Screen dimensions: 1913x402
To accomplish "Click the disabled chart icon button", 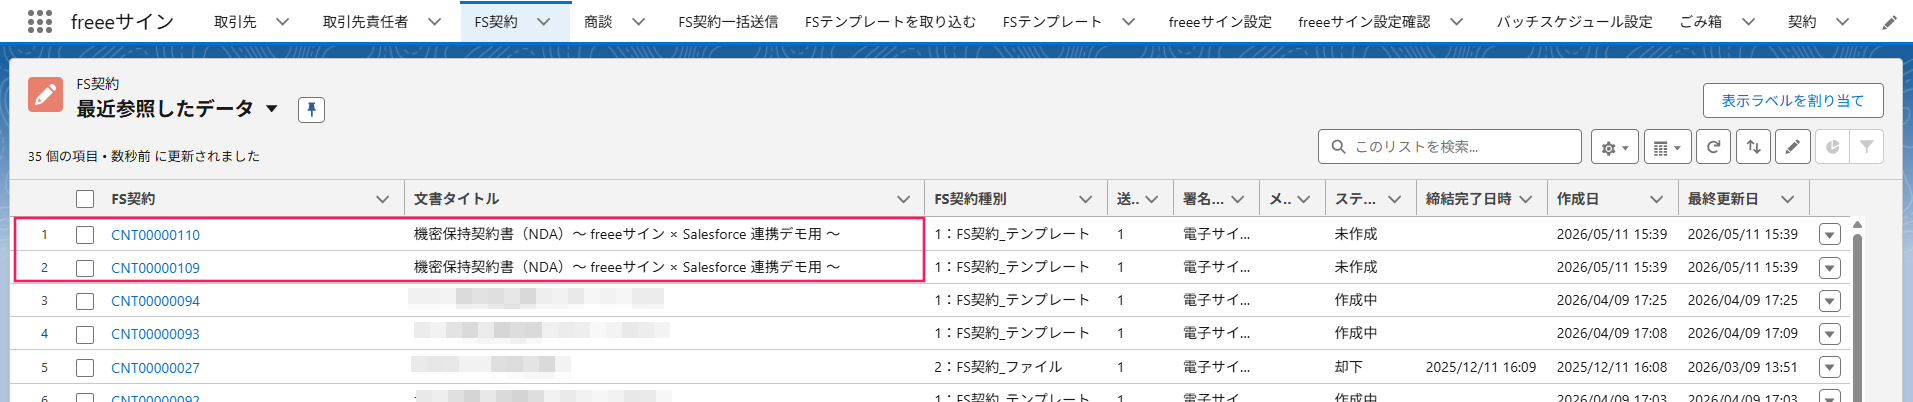I will click(x=1832, y=147).
